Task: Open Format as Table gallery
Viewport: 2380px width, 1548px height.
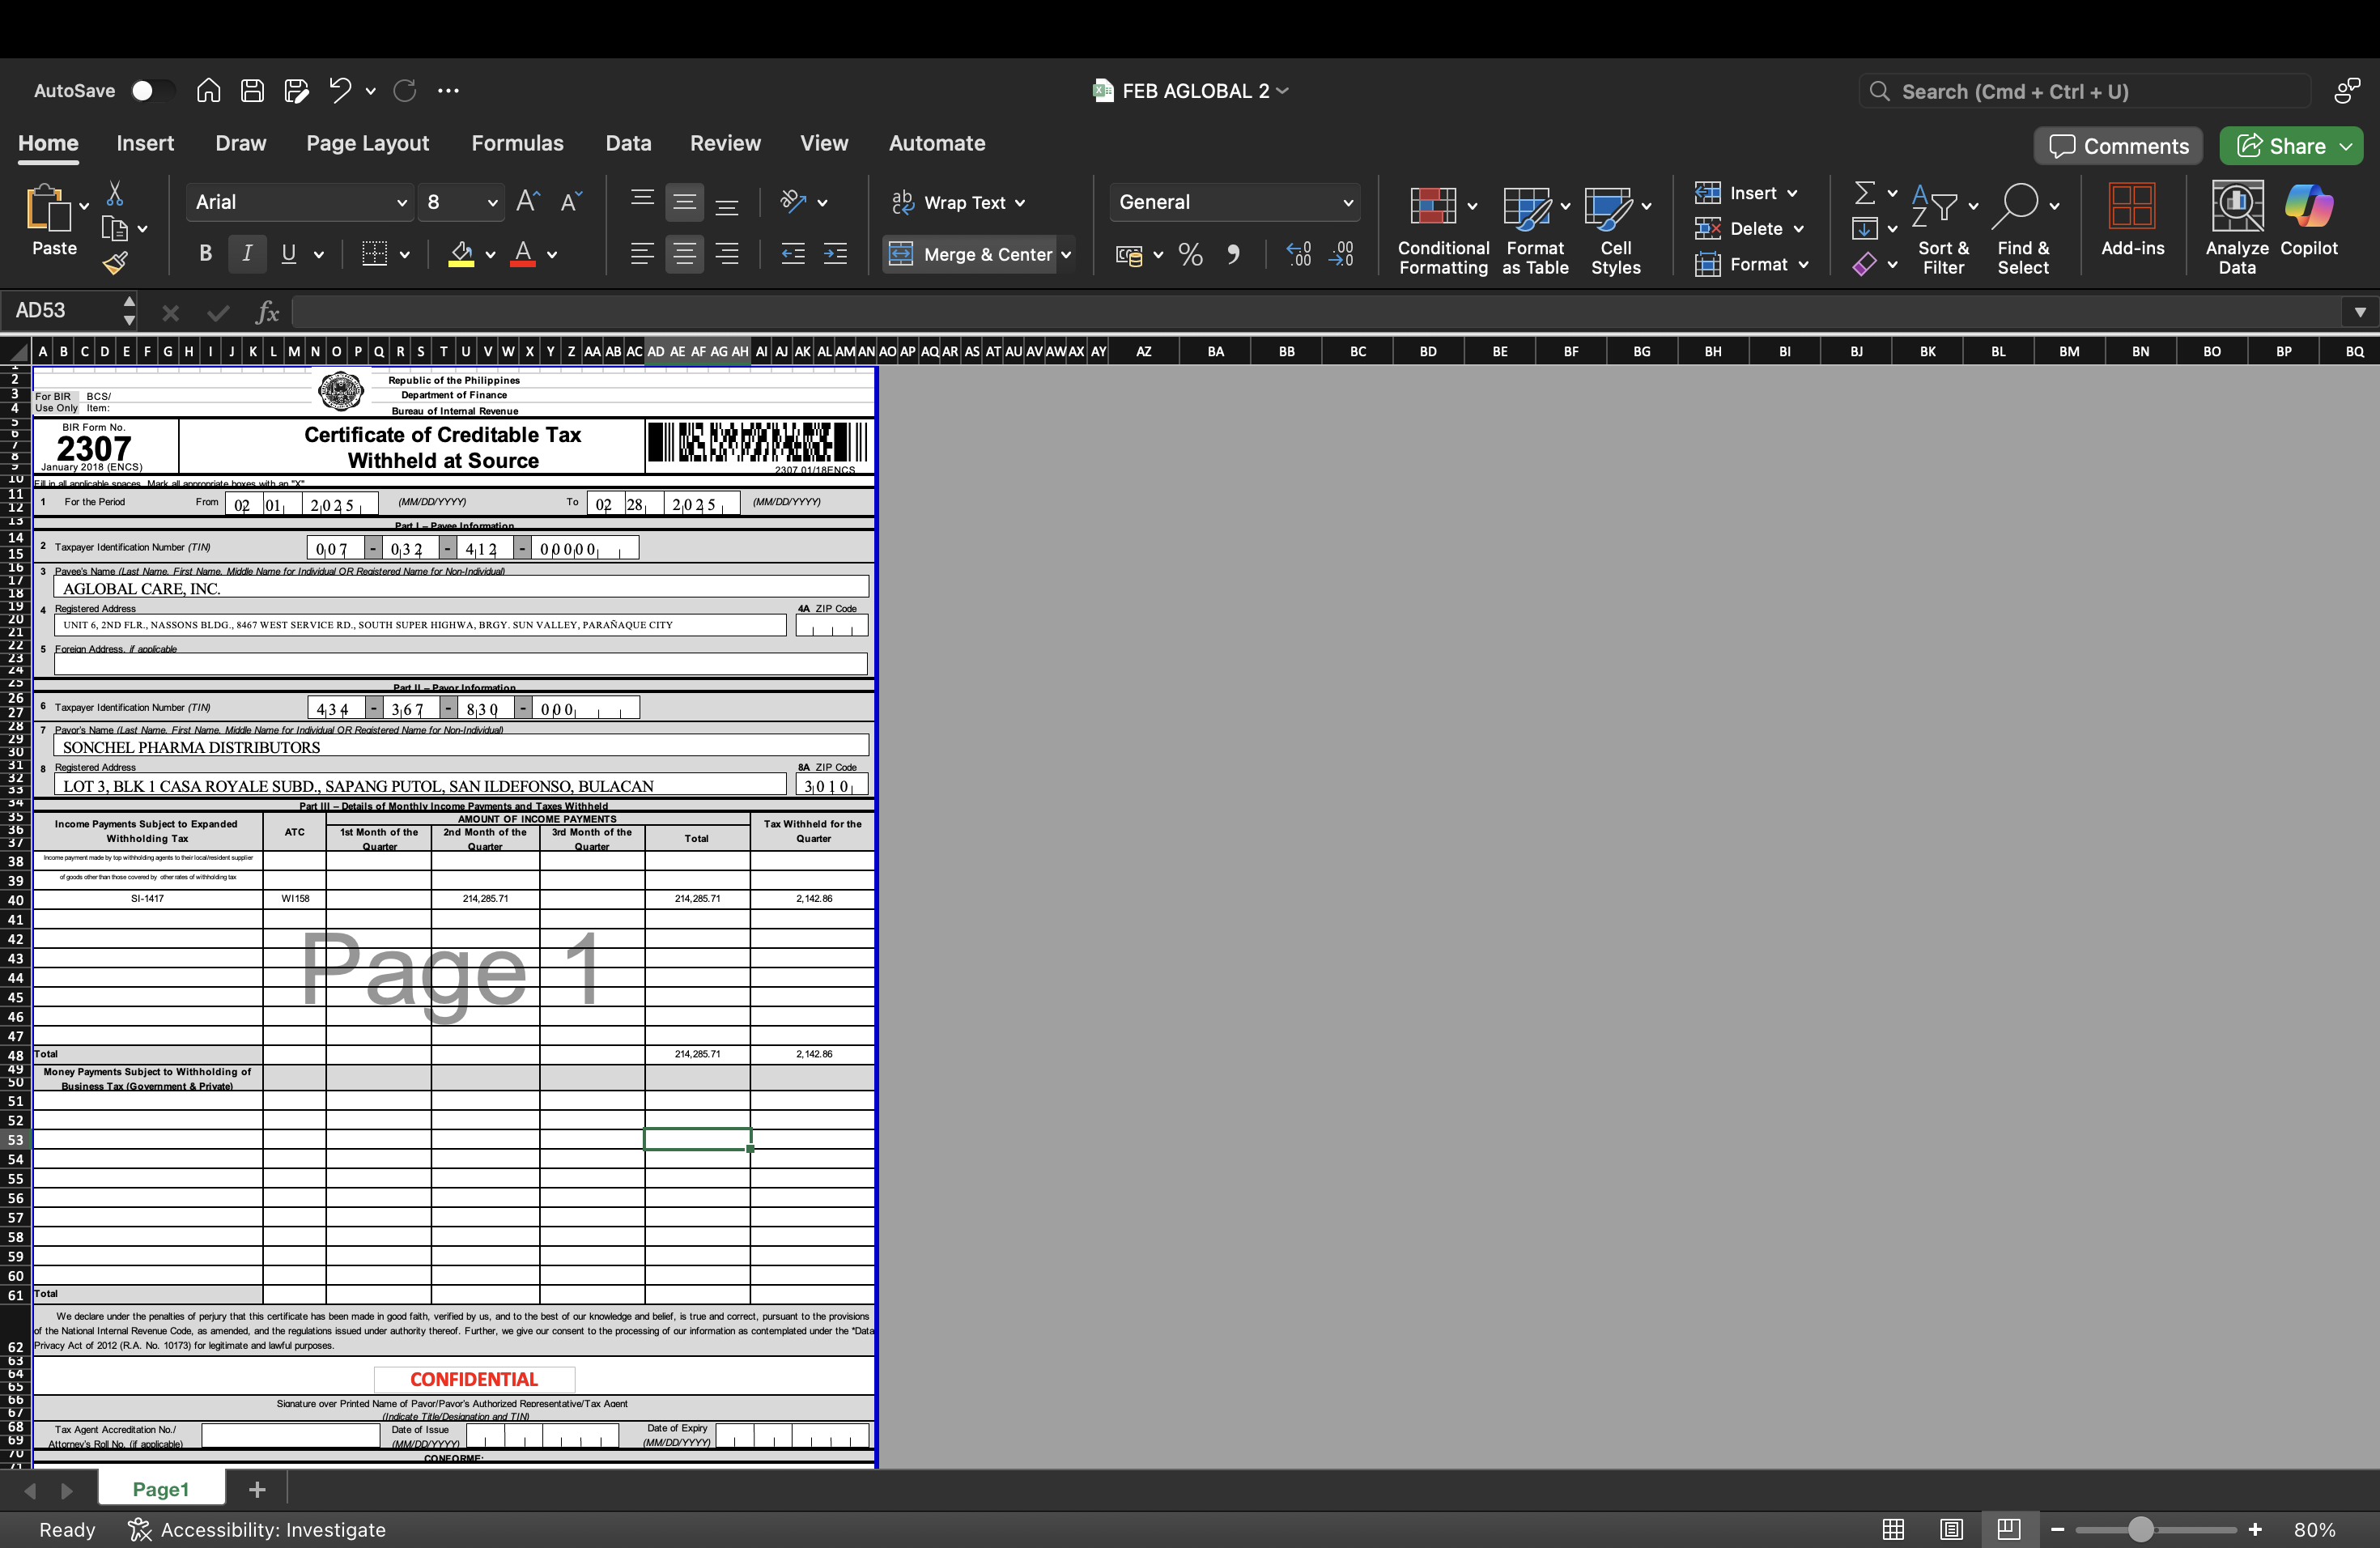Action: click(1535, 229)
